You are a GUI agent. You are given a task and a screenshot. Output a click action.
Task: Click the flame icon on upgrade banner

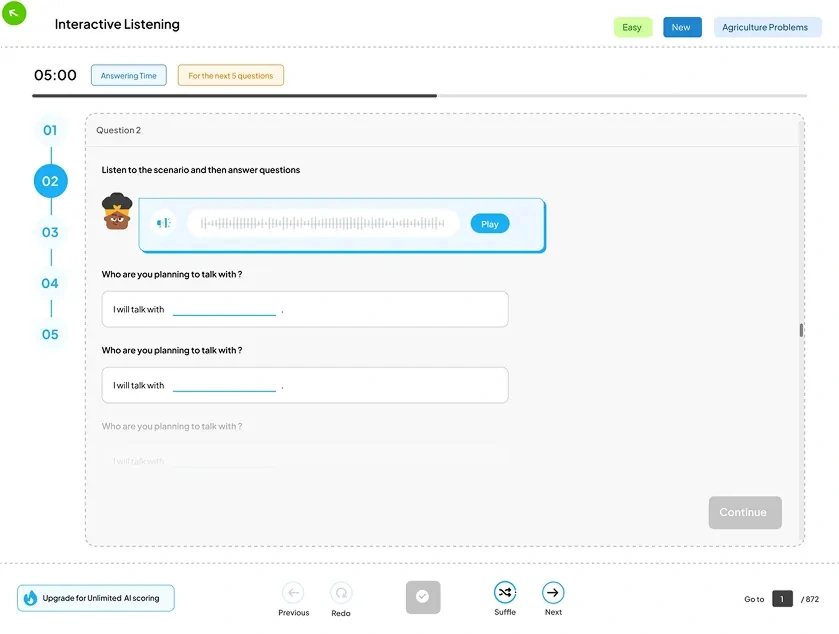[30, 598]
